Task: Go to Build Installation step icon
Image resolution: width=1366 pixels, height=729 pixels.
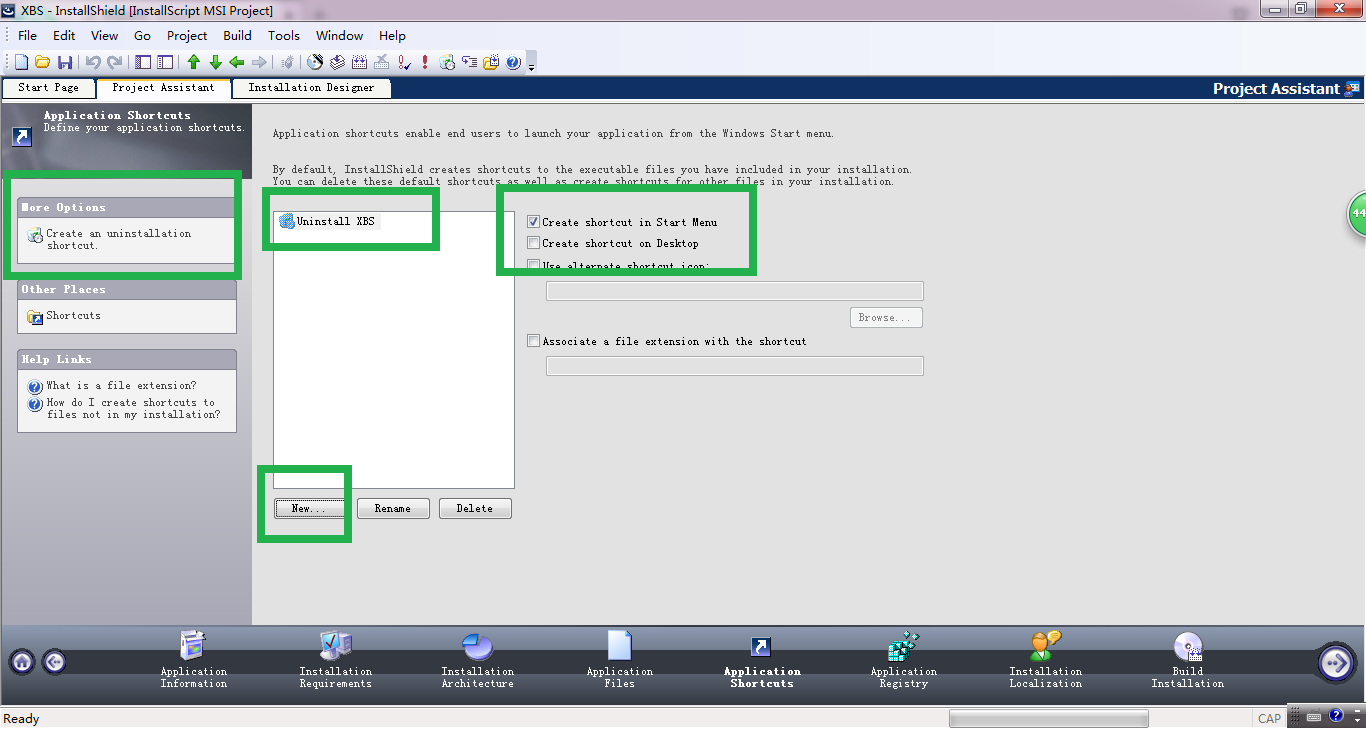Action: pos(1187,646)
